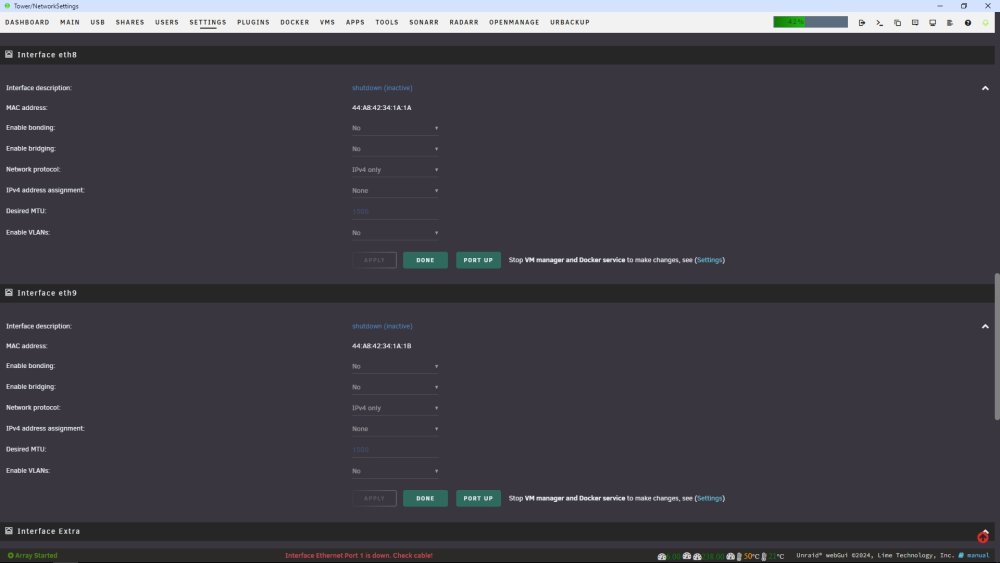Image resolution: width=1000 pixels, height=563 pixels.
Task: Click the help question mark icon
Action: click(967, 22)
